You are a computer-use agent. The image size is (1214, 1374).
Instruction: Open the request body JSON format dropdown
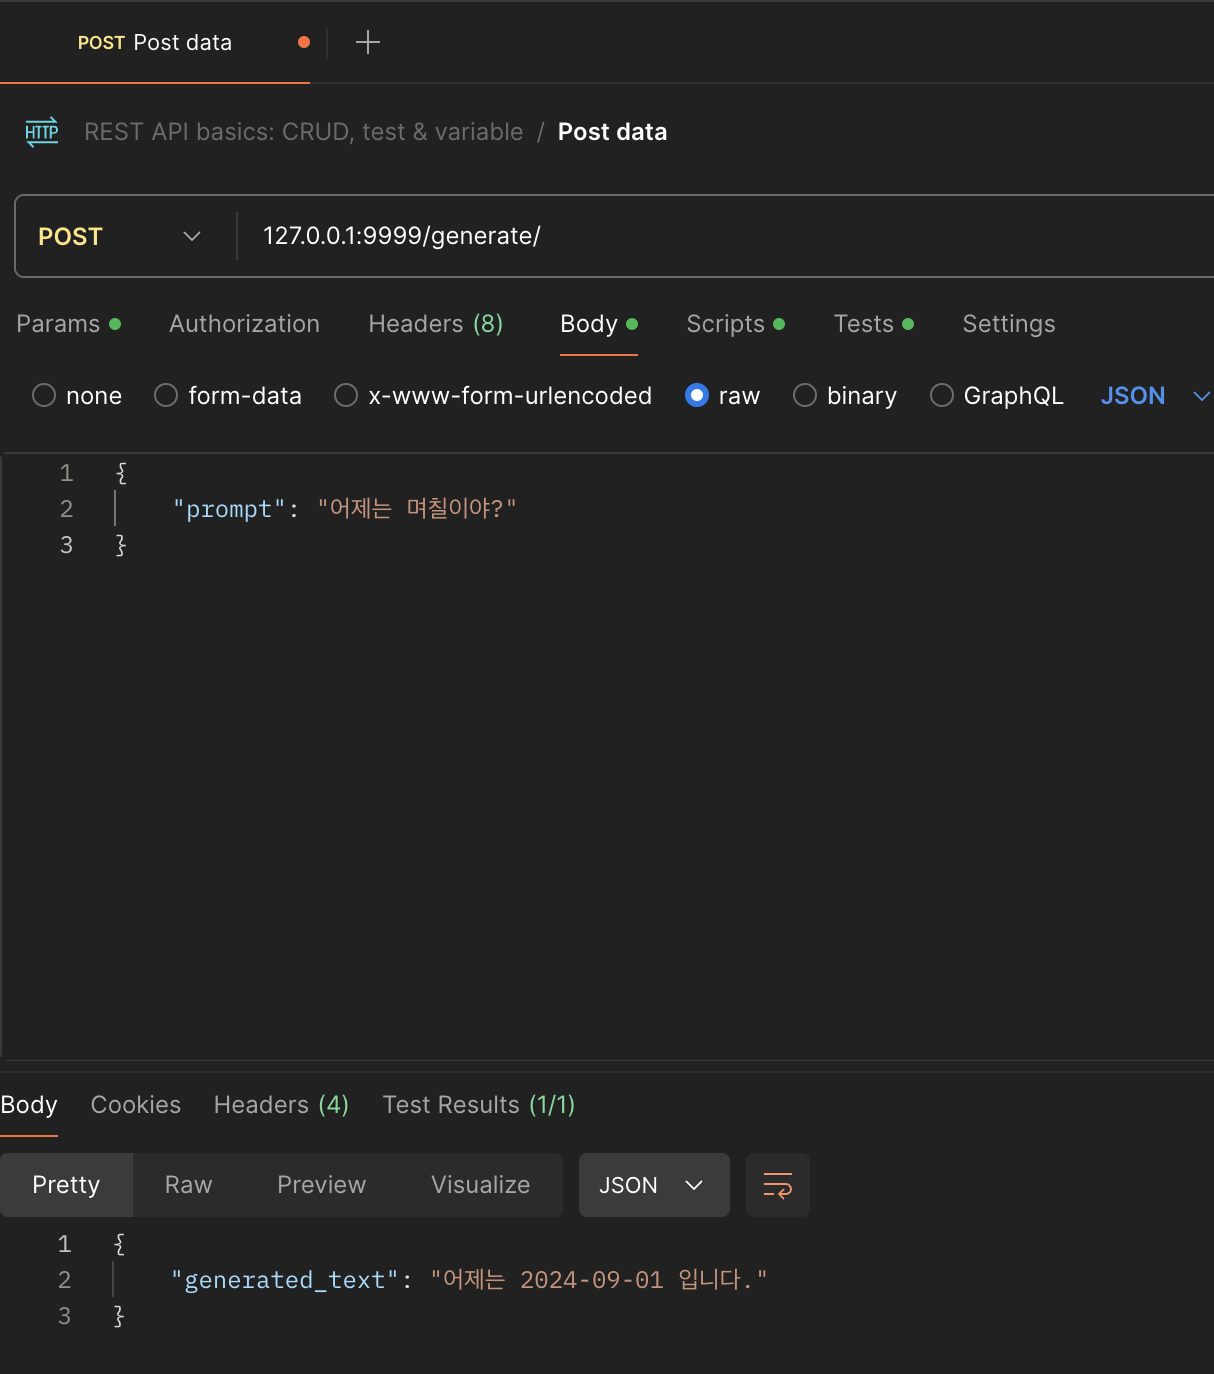tap(1155, 396)
